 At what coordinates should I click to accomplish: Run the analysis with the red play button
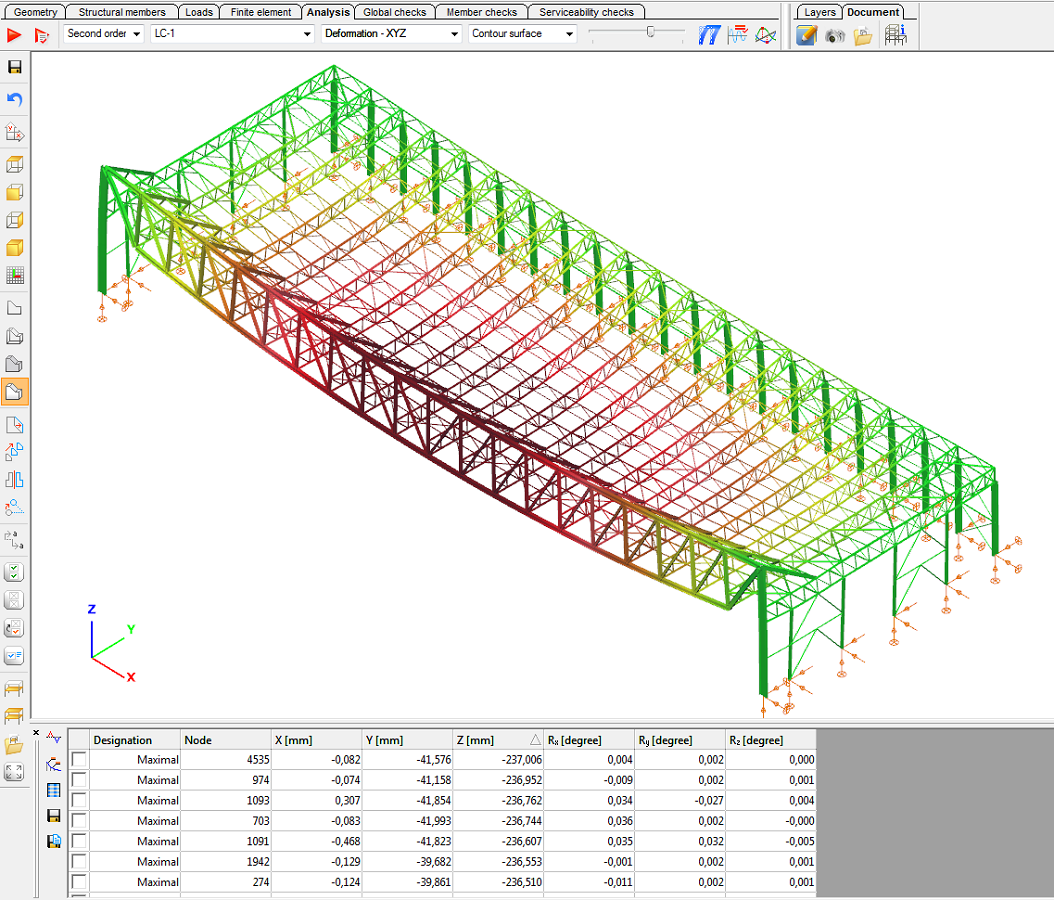(14, 35)
